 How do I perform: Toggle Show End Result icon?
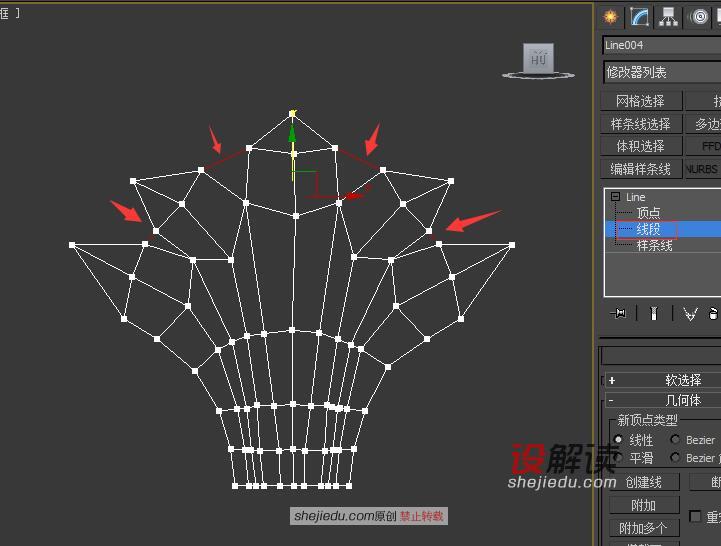[653, 314]
